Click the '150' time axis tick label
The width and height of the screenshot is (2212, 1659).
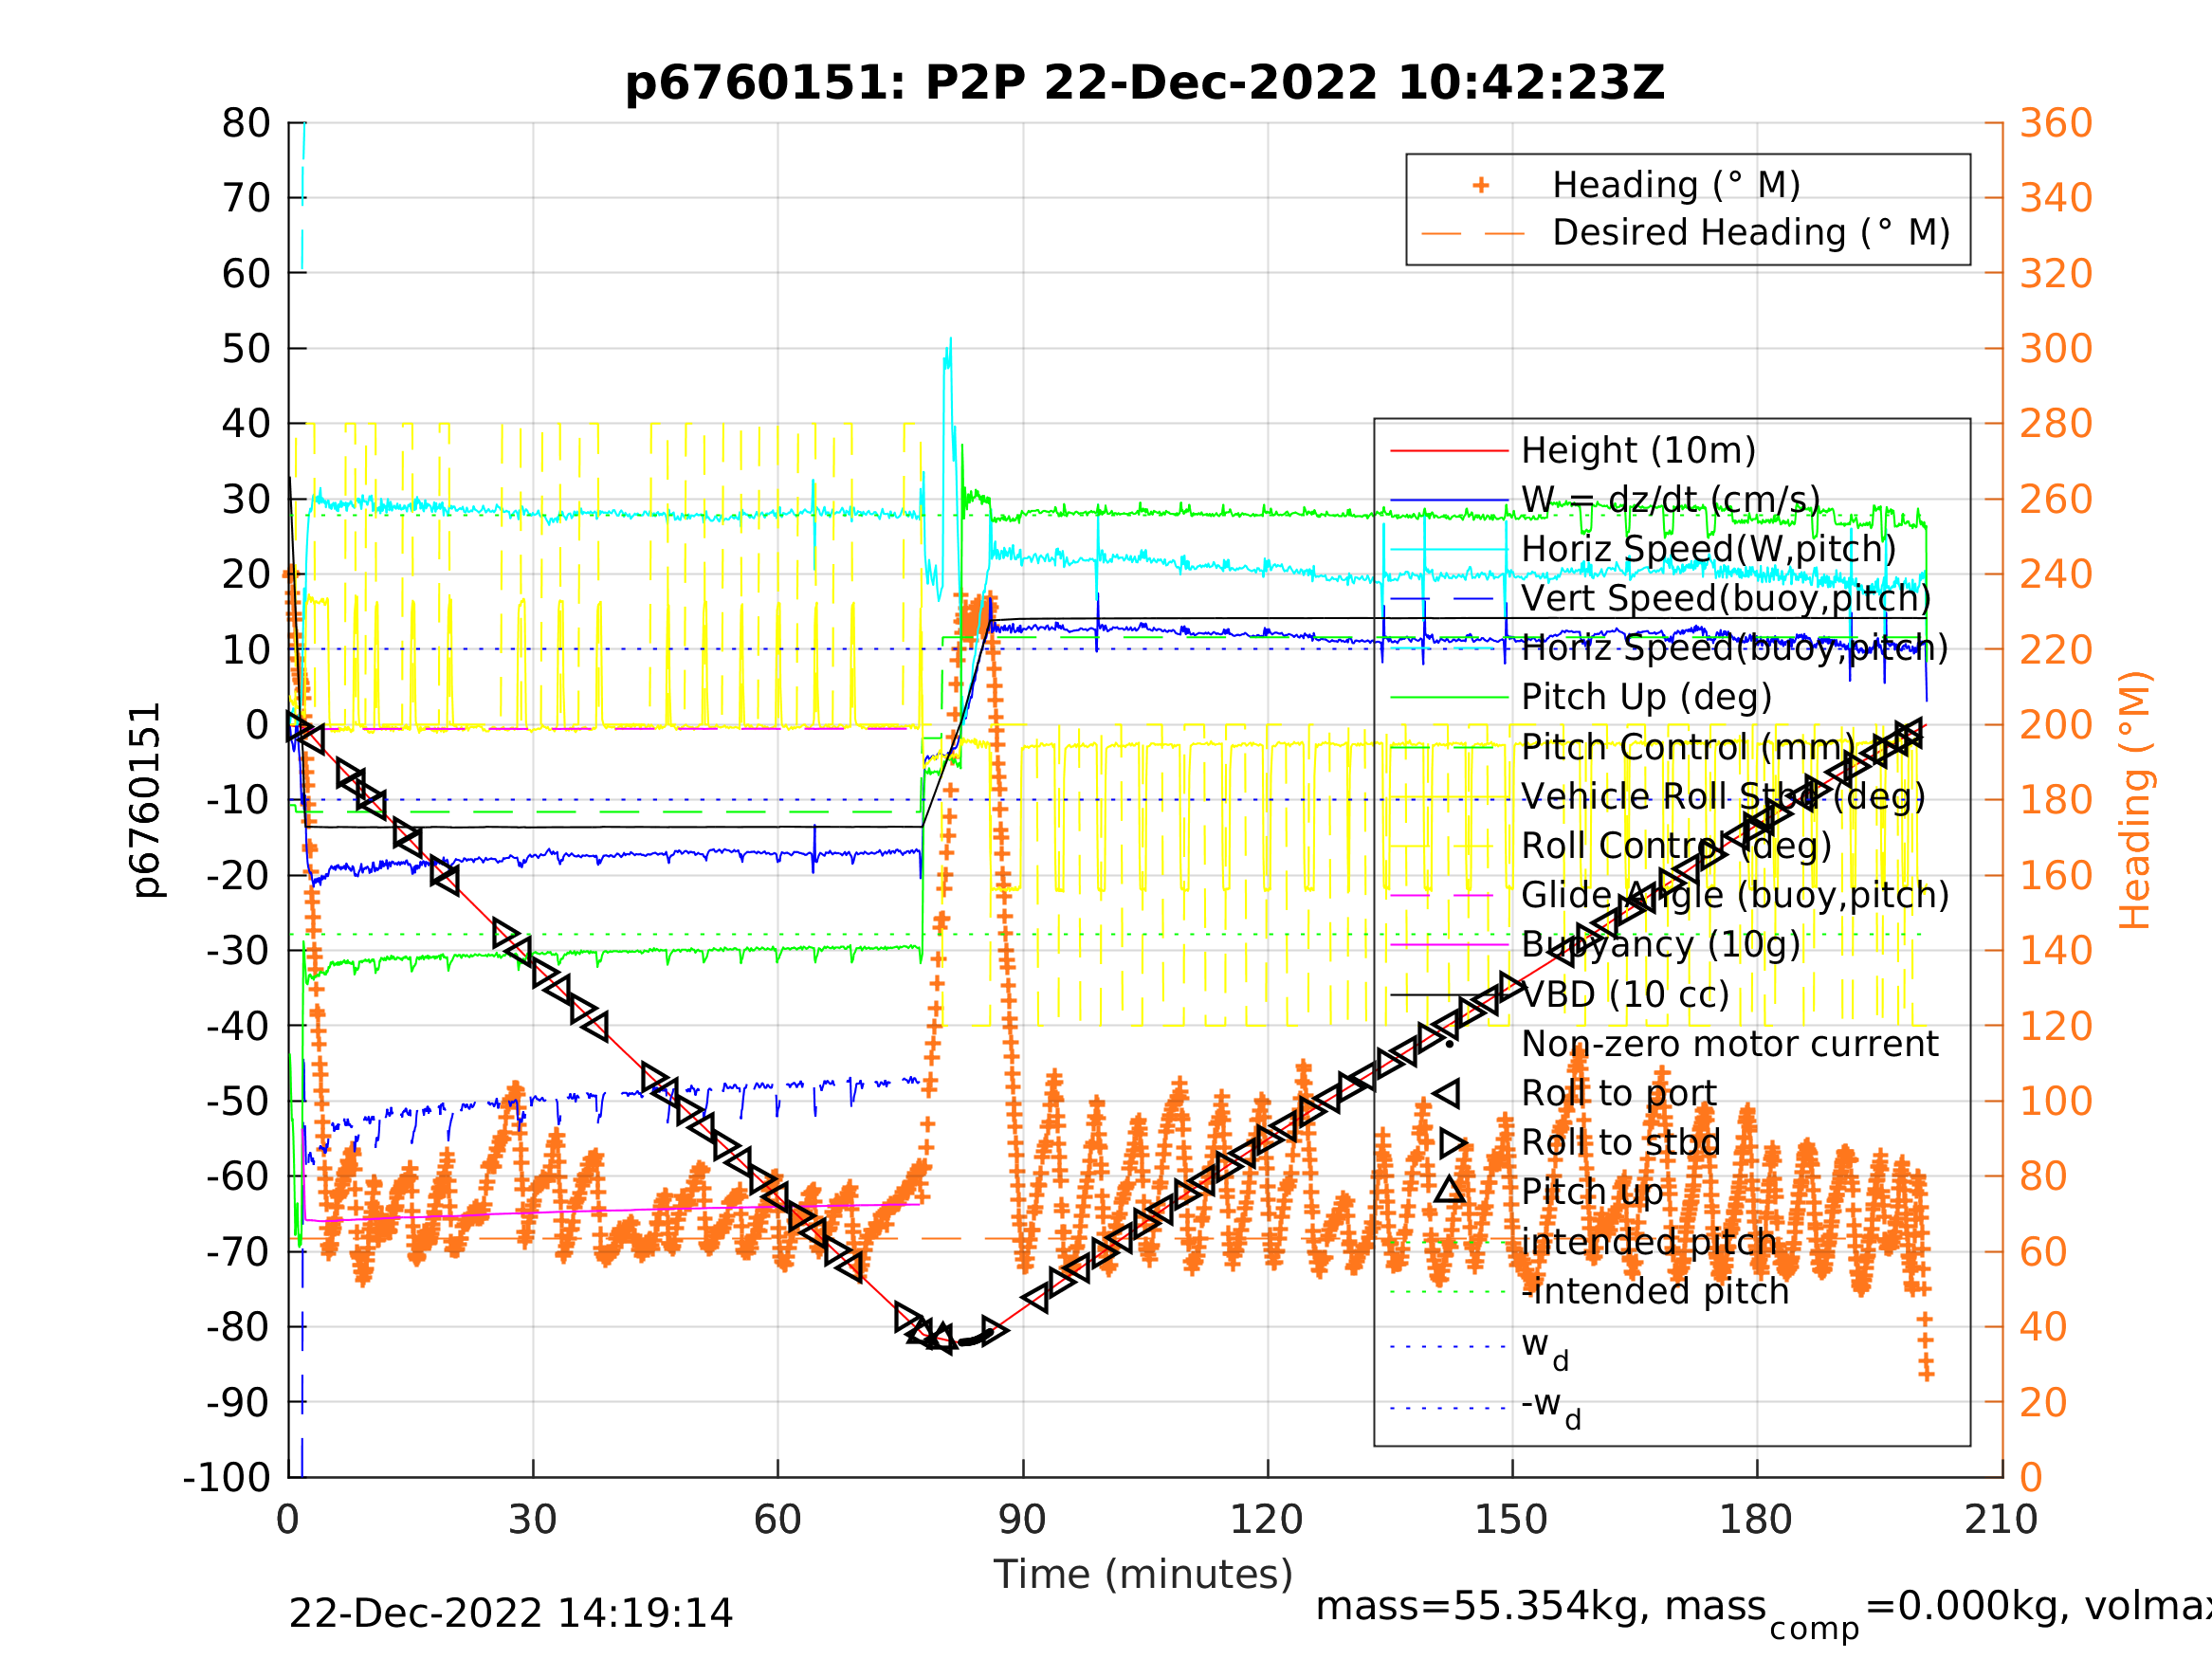1511,1520
